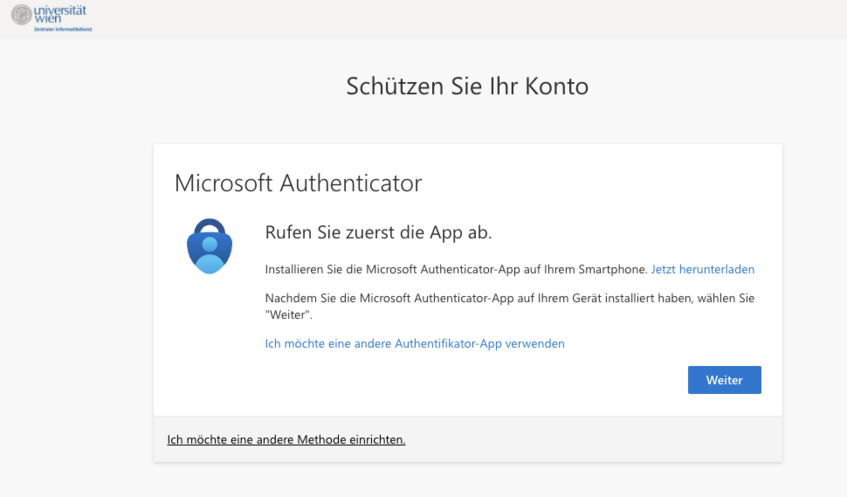The width and height of the screenshot is (847, 497).
Task: Click the "Rufen Sie zuerst die App ab." heading
Action: pyautogui.click(x=378, y=232)
